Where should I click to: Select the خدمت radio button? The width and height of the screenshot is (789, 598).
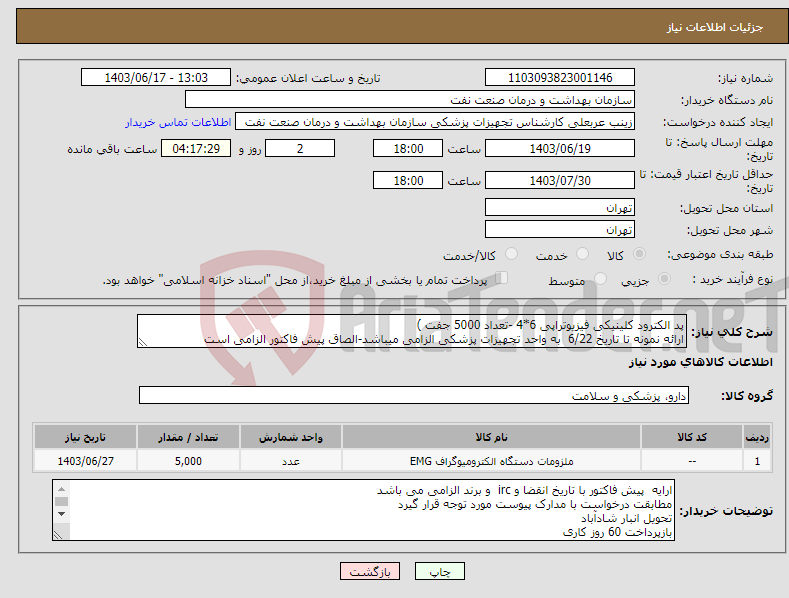(582, 254)
